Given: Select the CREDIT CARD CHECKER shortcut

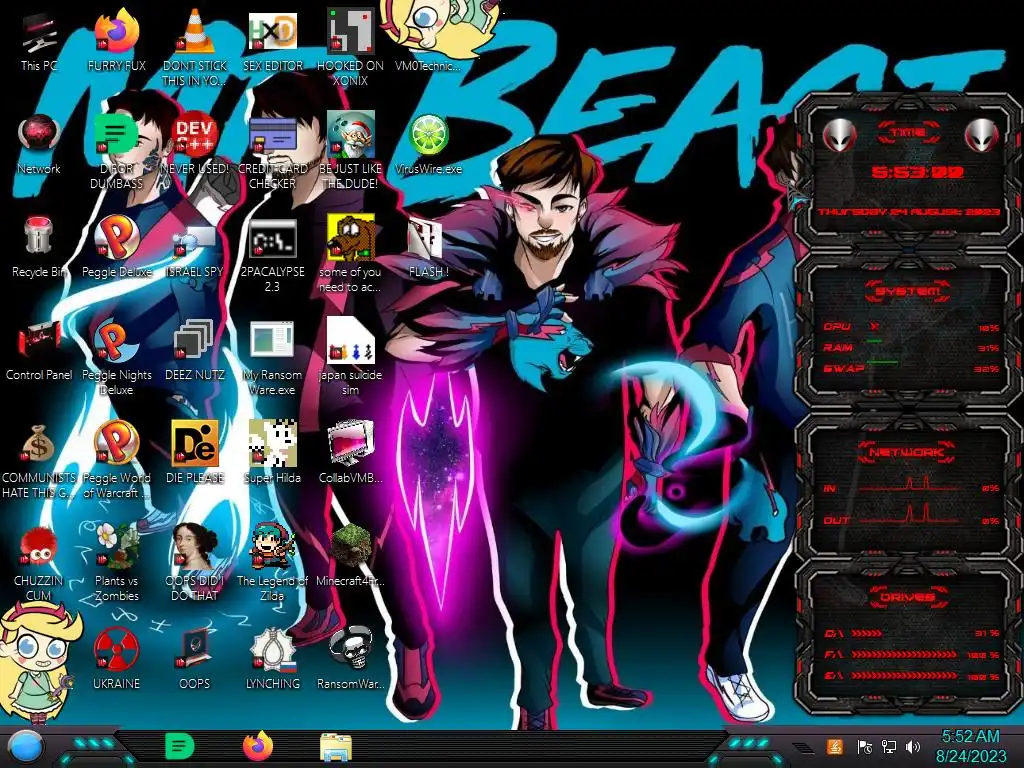Looking at the screenshot, I should coord(272,152).
